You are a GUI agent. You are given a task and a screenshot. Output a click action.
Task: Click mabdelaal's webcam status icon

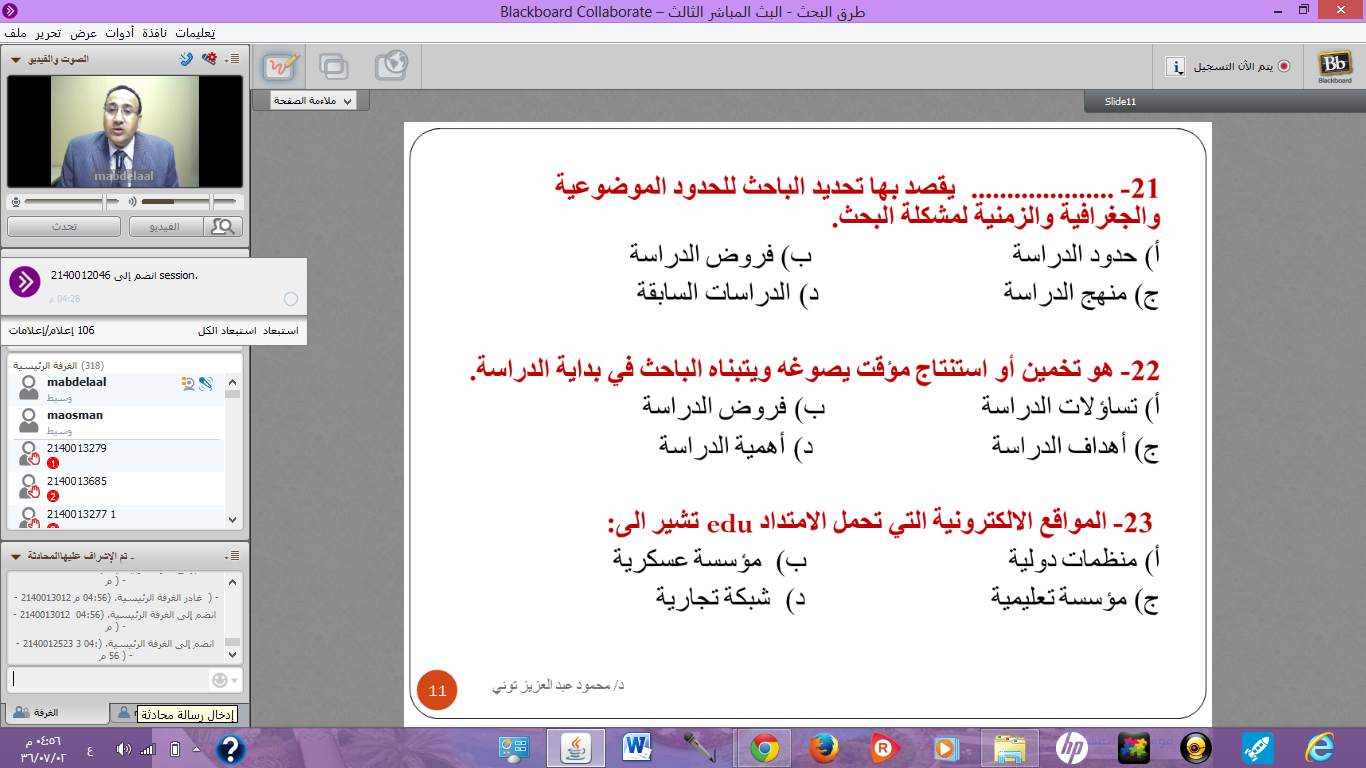(187, 383)
